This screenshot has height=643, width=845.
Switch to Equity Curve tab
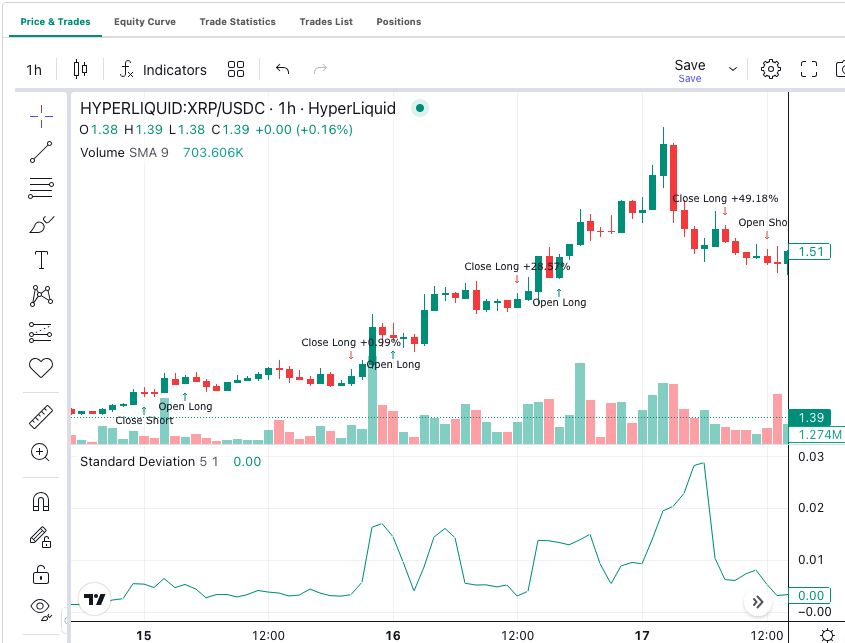coord(145,22)
